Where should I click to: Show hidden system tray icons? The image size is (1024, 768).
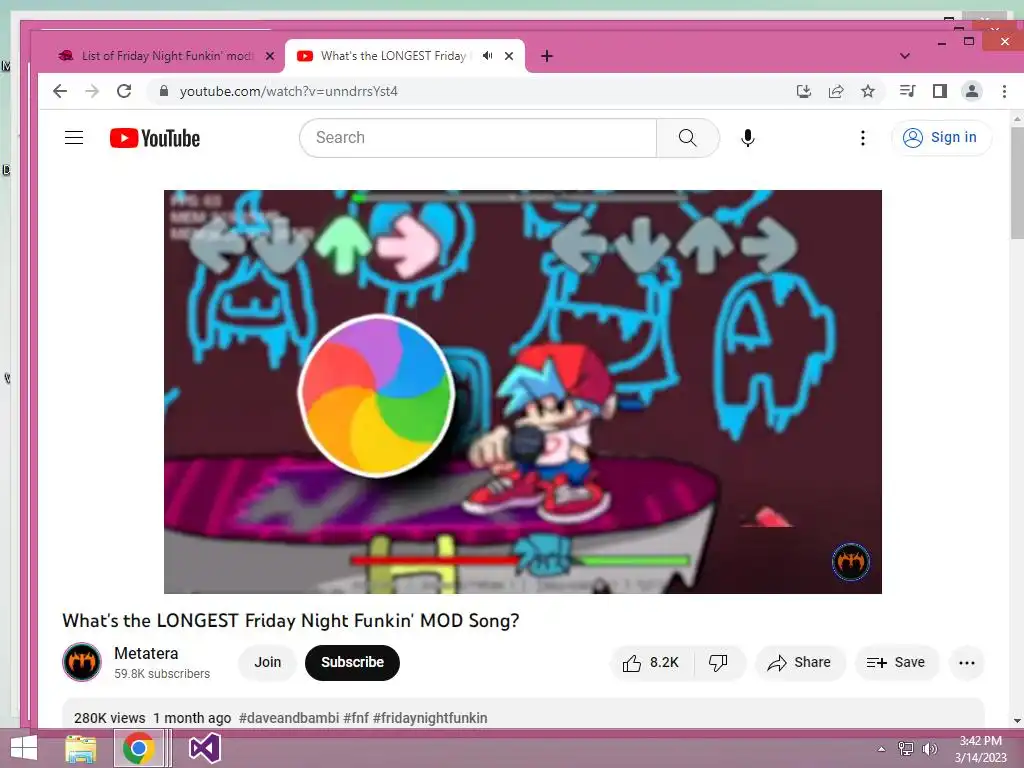pyautogui.click(x=881, y=749)
